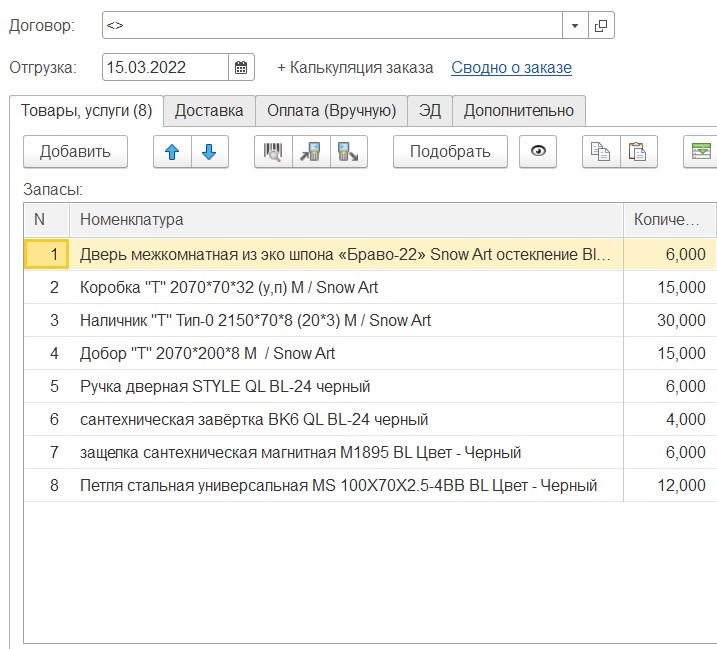Move selected row down with blue arrow
The width and height of the screenshot is (717, 649).
(x=209, y=152)
